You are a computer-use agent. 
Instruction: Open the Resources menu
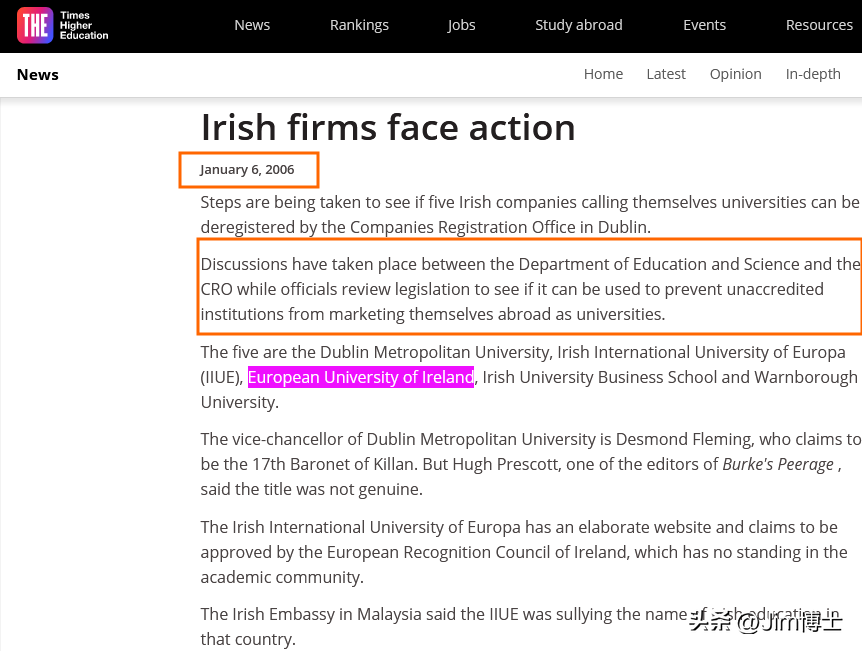pyautogui.click(x=819, y=25)
